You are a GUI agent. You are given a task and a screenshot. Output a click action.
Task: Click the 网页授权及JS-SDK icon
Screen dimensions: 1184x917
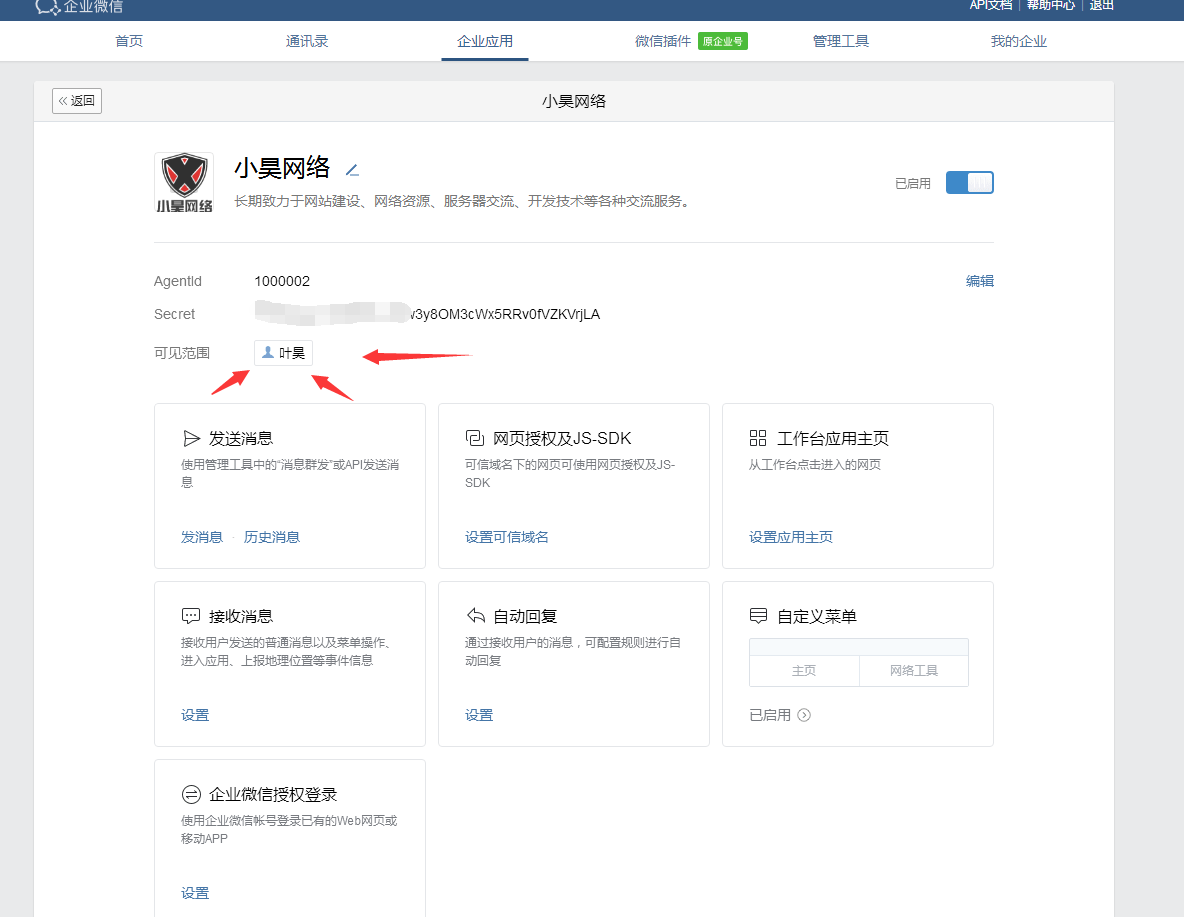[x=475, y=438]
